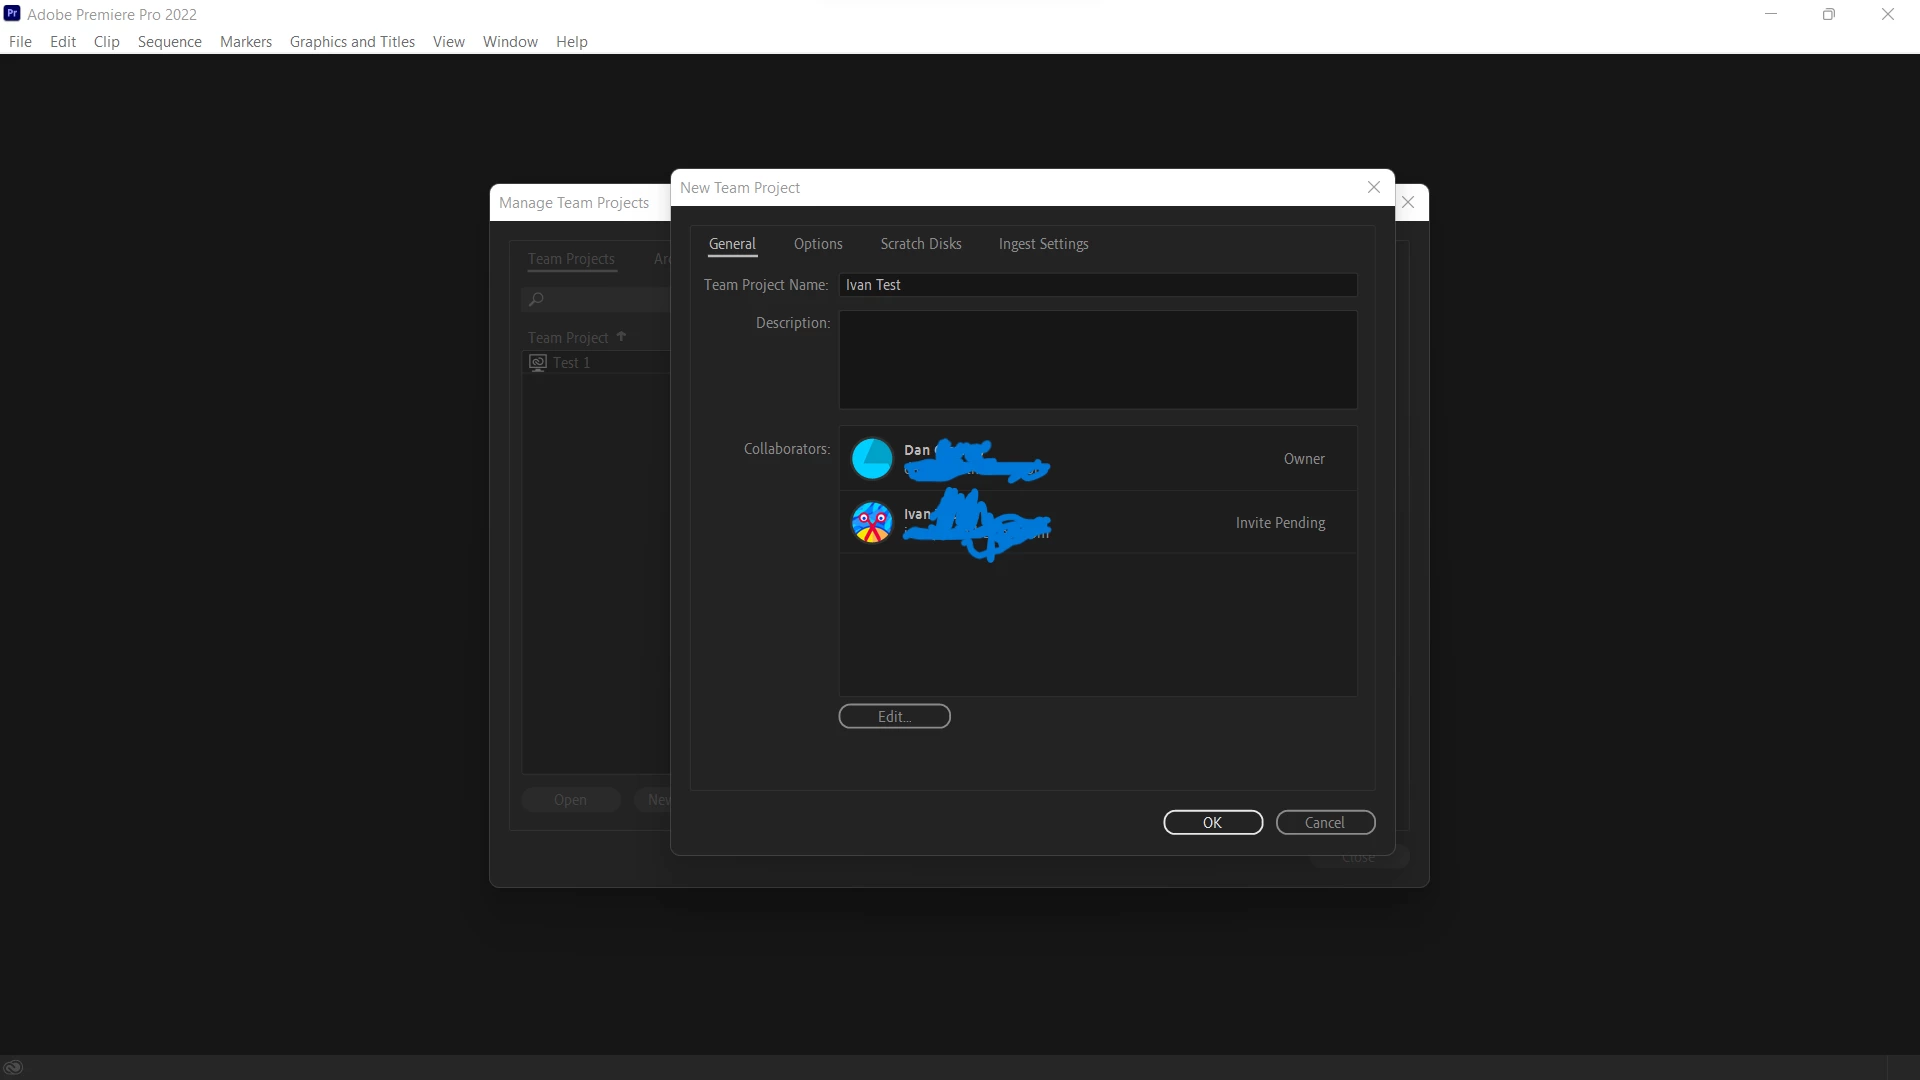This screenshot has height=1080, width=1920.
Task: Switch to the Options tab
Action: click(x=818, y=244)
